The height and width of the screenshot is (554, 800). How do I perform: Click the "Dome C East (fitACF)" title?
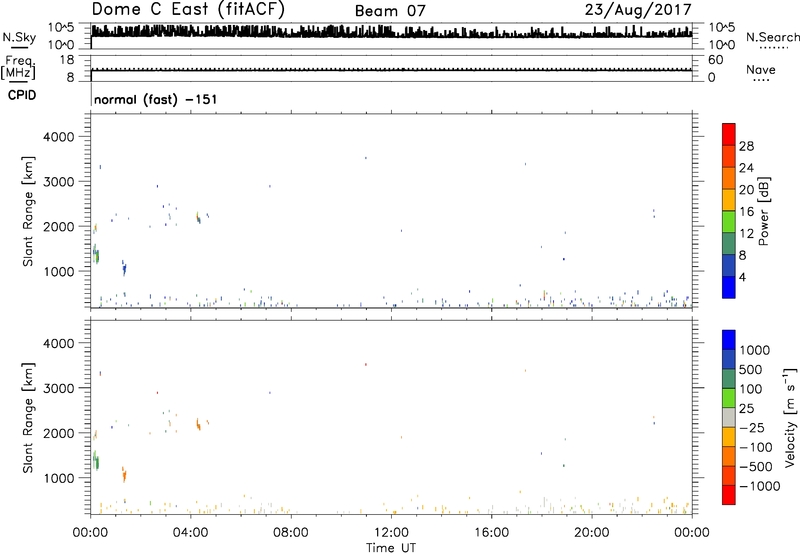pos(188,10)
